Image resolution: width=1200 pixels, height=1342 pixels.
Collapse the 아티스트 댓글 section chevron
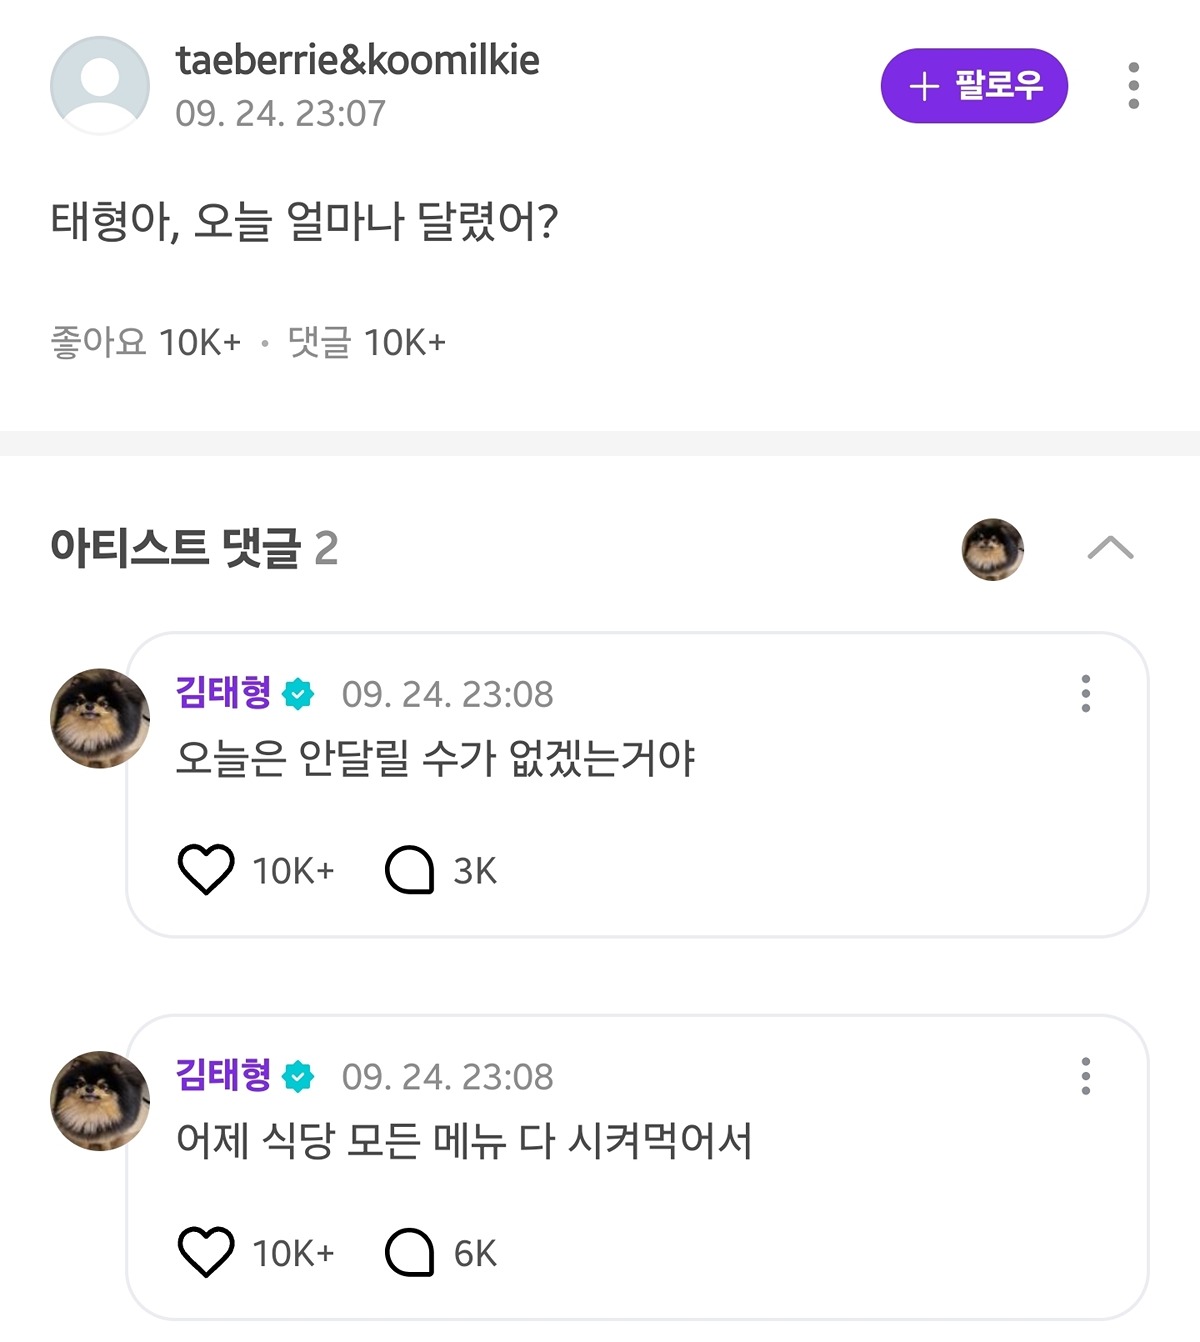1110,548
